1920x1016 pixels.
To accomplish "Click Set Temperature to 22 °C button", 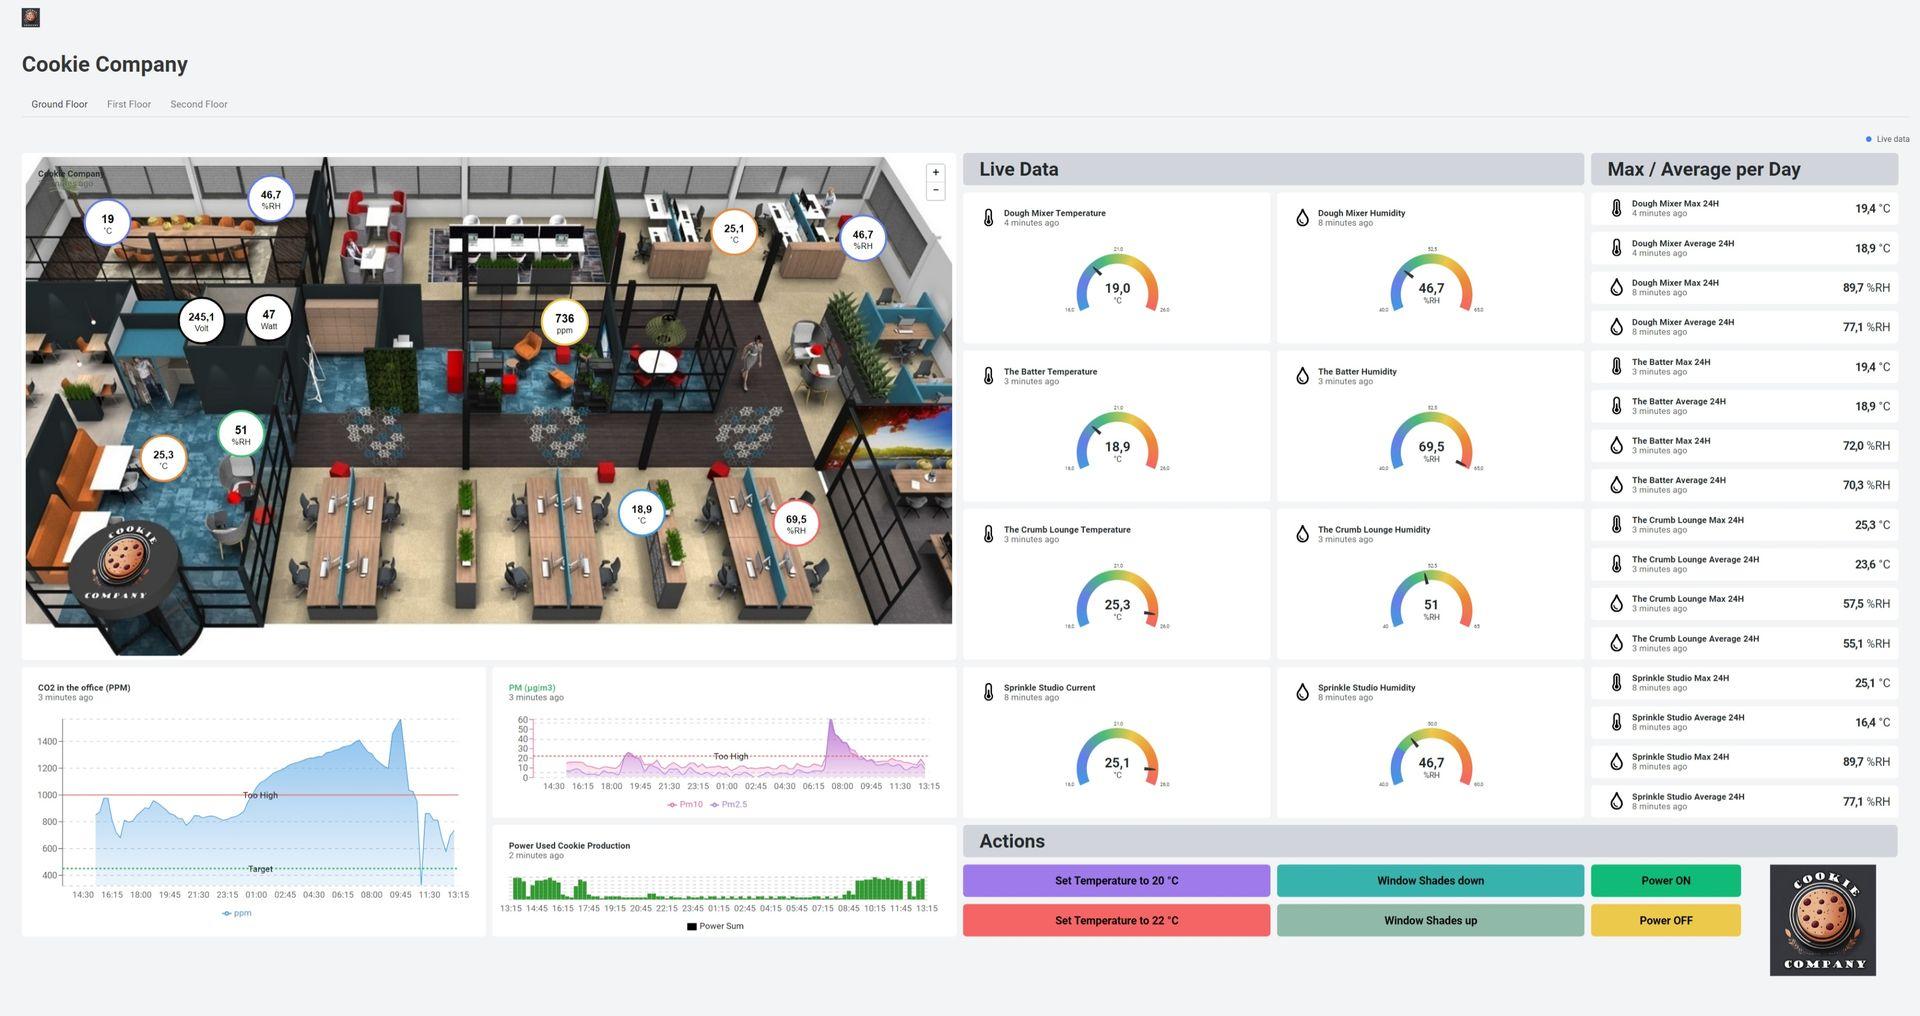I will point(1116,920).
